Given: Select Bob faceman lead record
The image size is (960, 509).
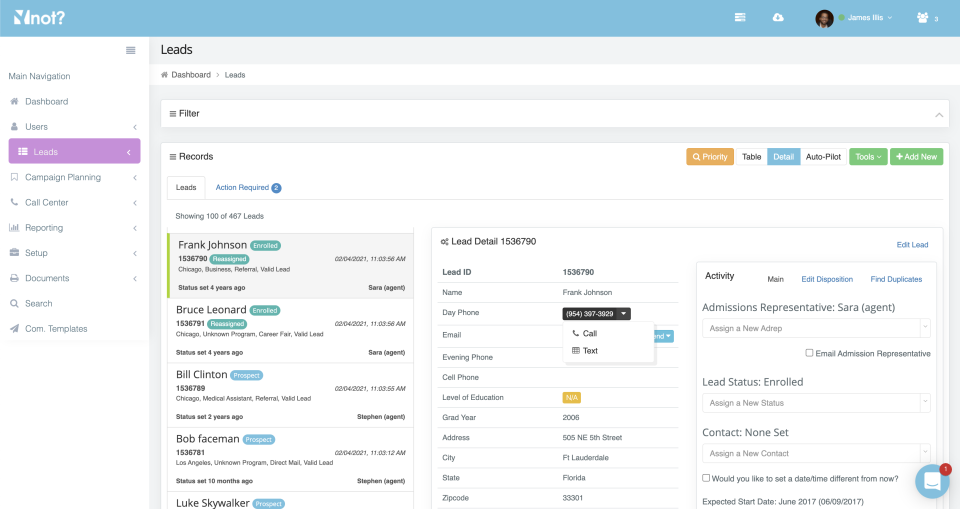Looking at the screenshot, I should pos(290,459).
